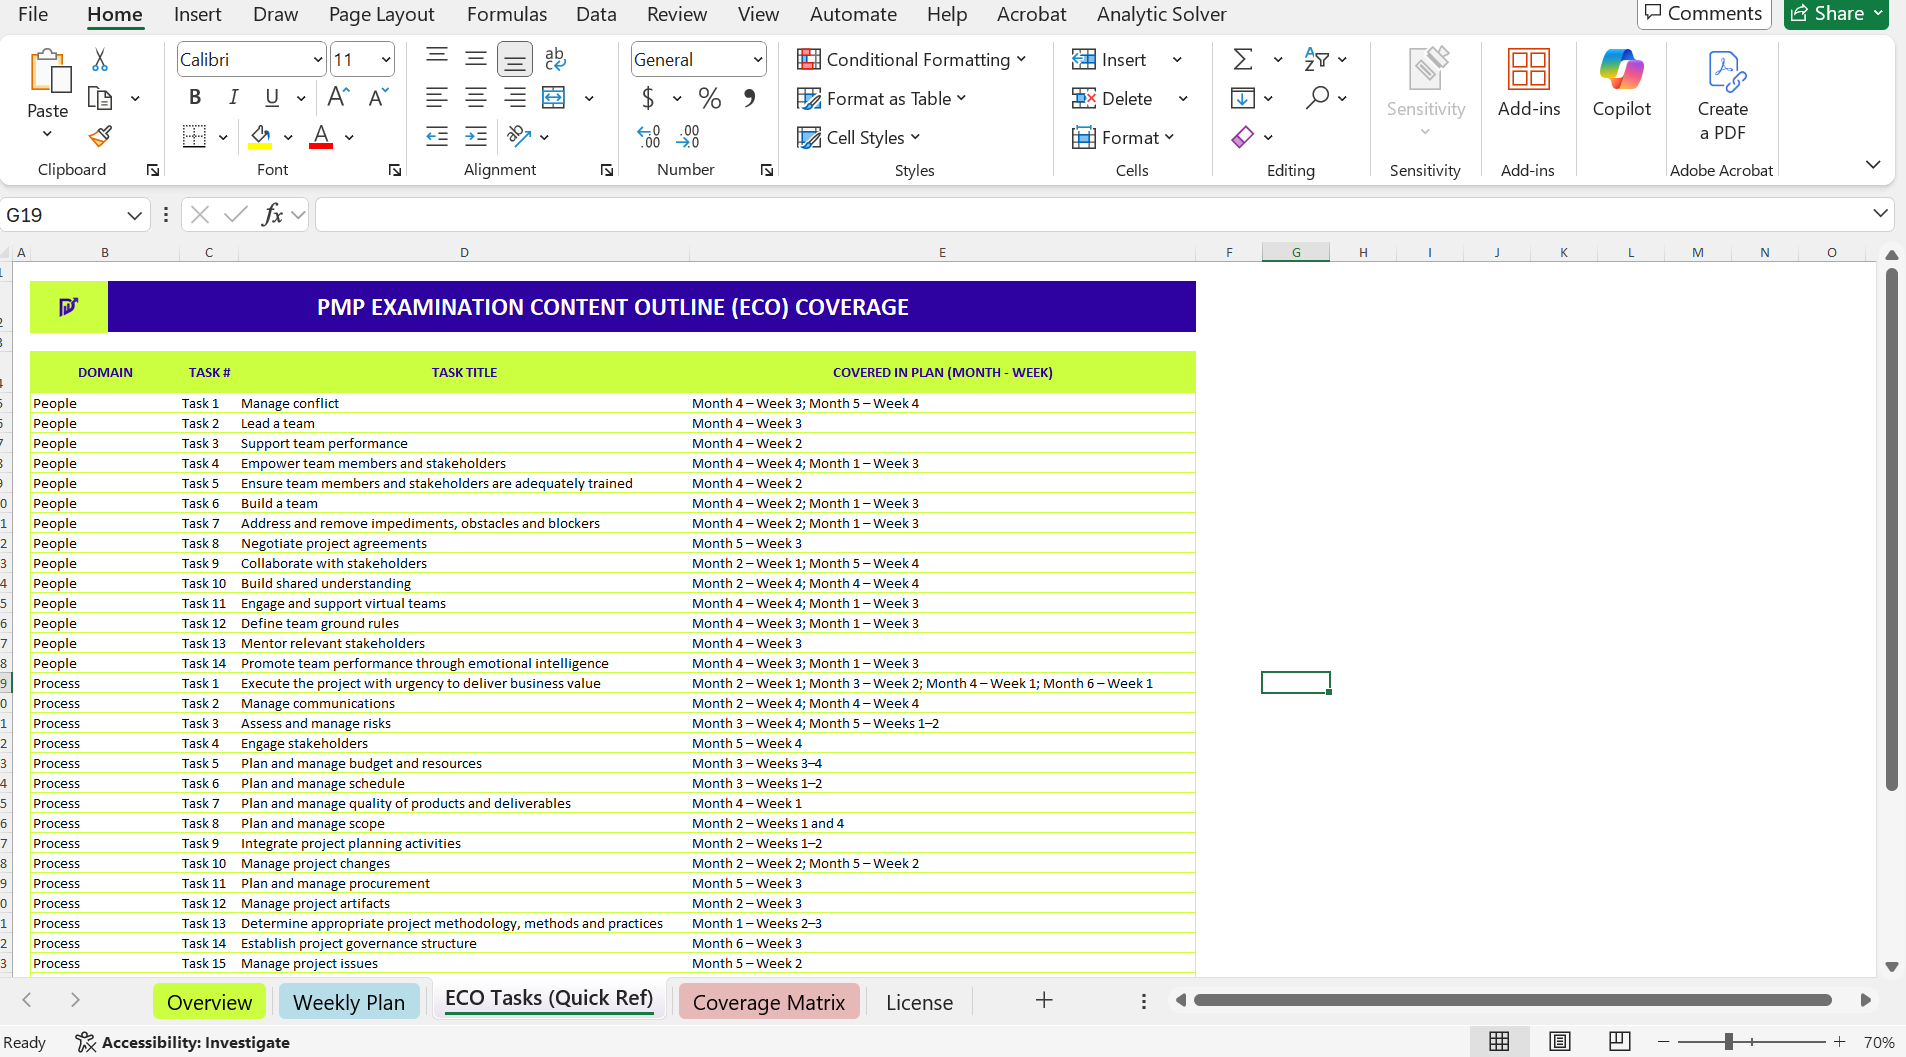Toggle Bold formatting
The height and width of the screenshot is (1057, 1906).
tap(195, 98)
